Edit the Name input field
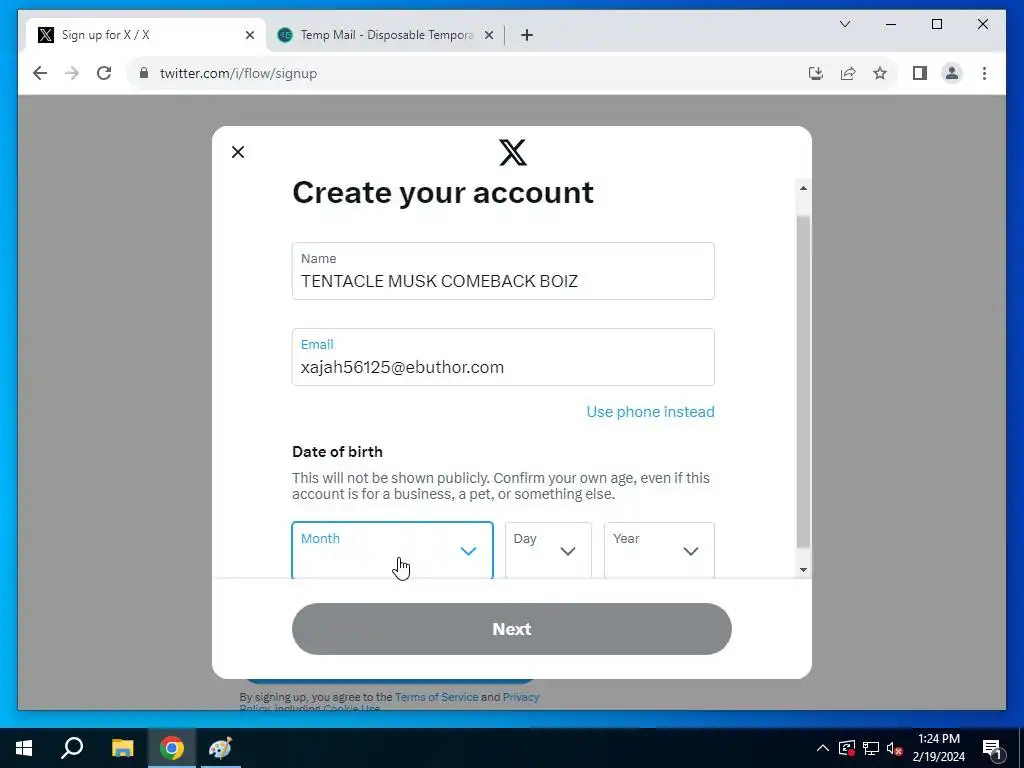The height and width of the screenshot is (768, 1024). tap(503, 271)
